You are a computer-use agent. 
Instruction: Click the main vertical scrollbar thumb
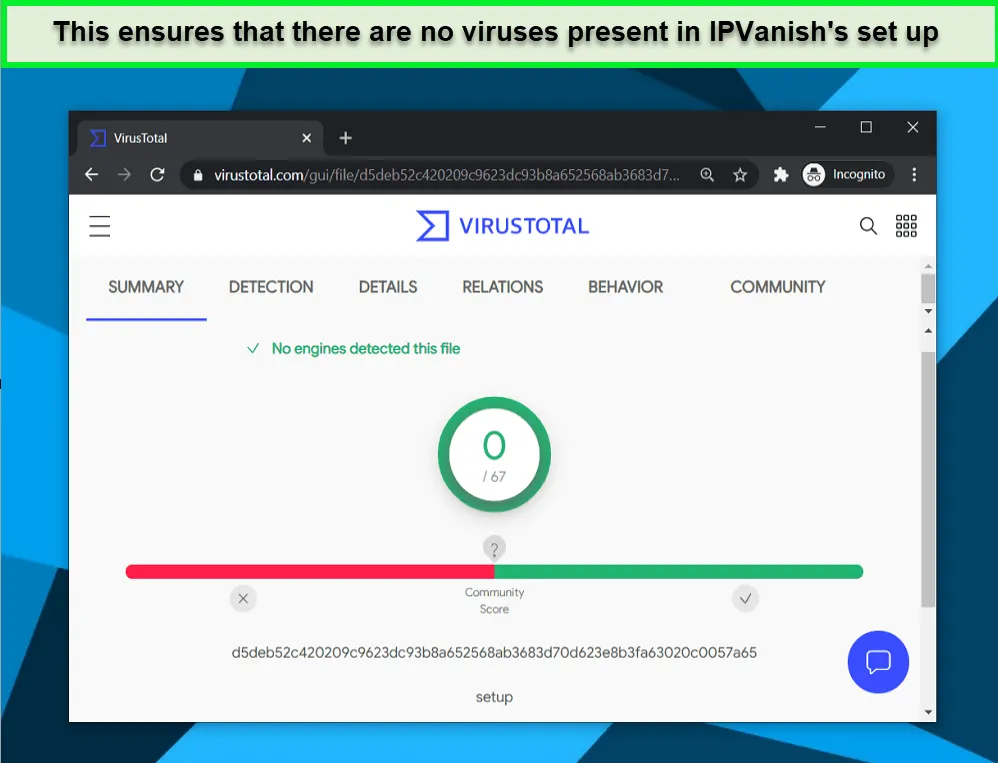[x=928, y=479]
